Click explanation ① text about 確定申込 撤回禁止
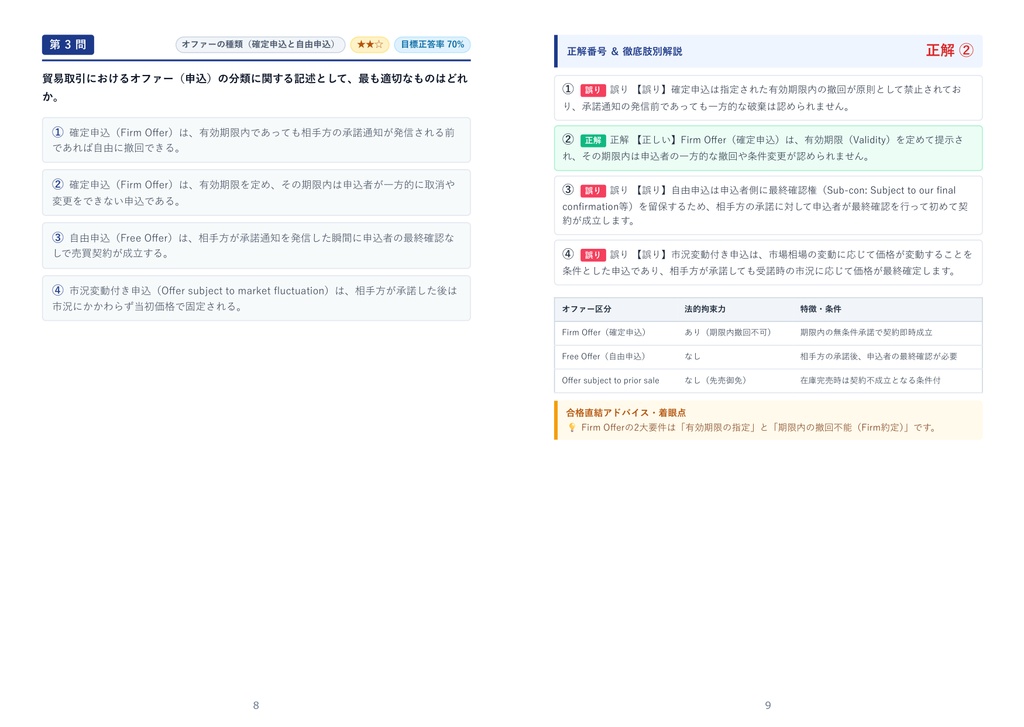 click(768, 98)
